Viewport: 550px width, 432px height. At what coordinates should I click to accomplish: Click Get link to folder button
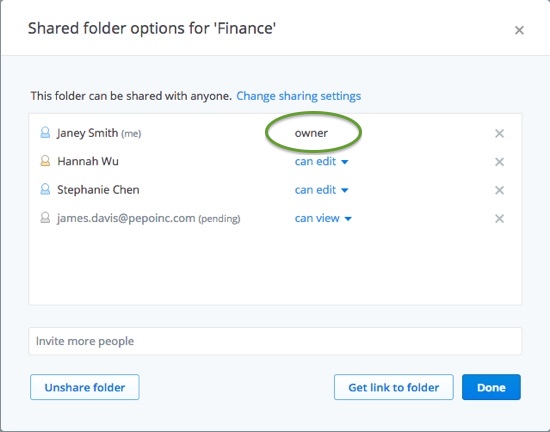point(394,387)
